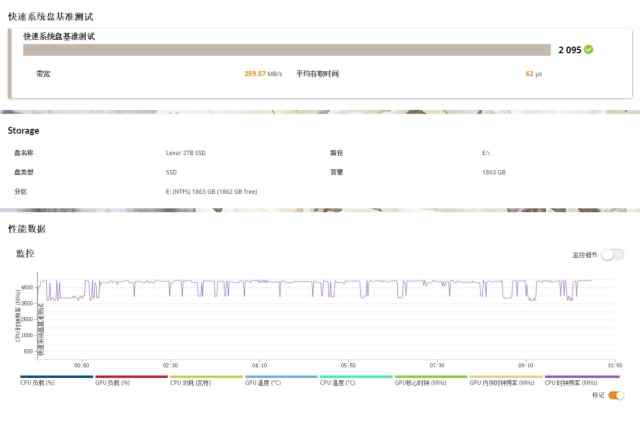Viewport: 640px width, 423px height.
Task: Click the 性能数据 section heading
Action: tap(26, 228)
